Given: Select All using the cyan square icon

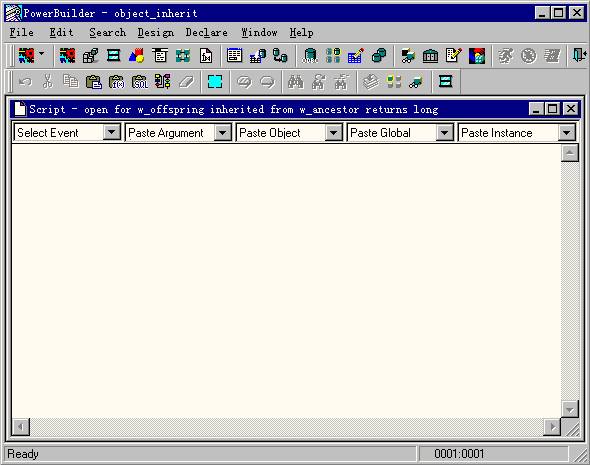Looking at the screenshot, I should 215,82.
